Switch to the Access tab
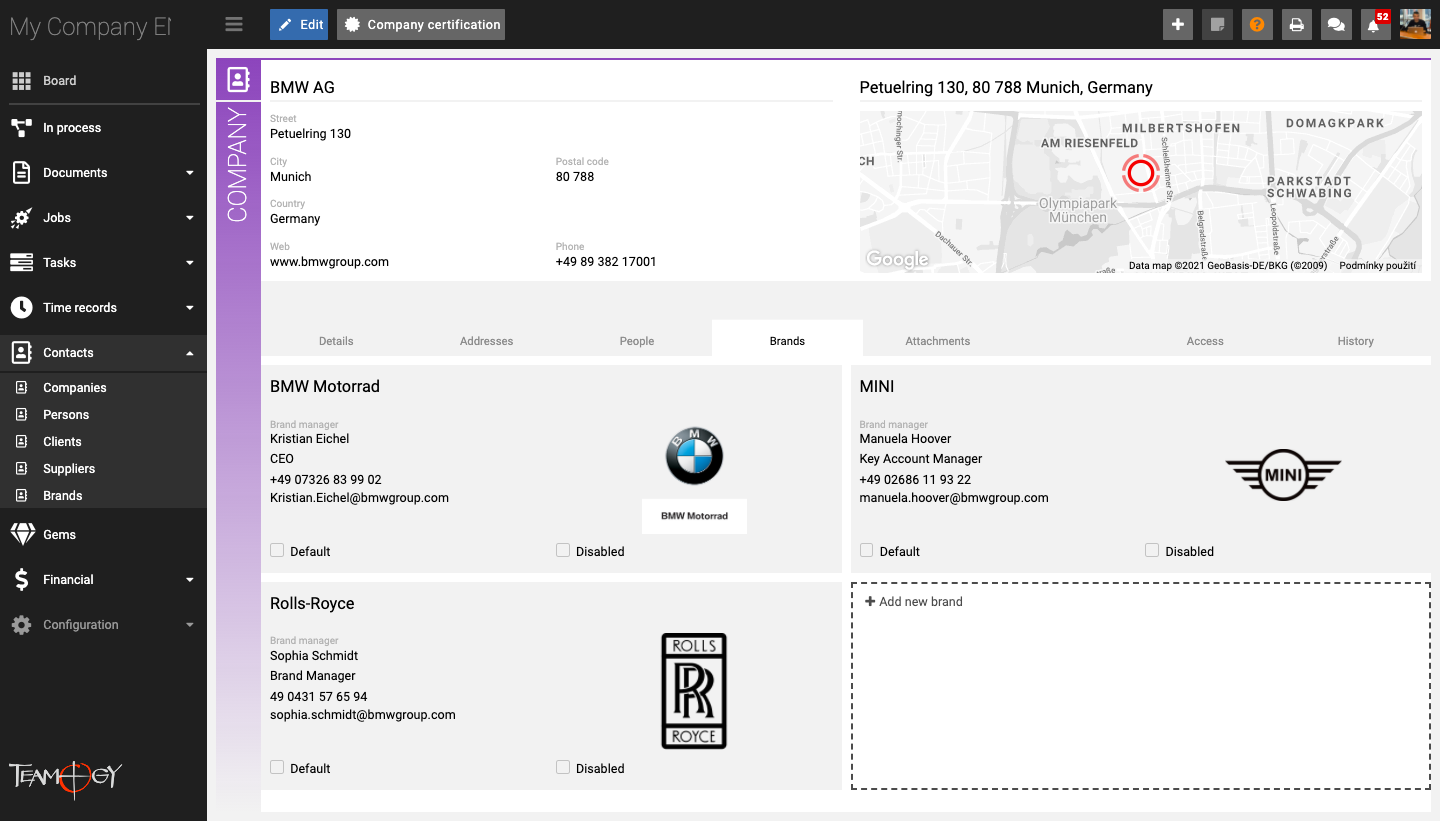This screenshot has width=1440, height=821. pos(1205,341)
